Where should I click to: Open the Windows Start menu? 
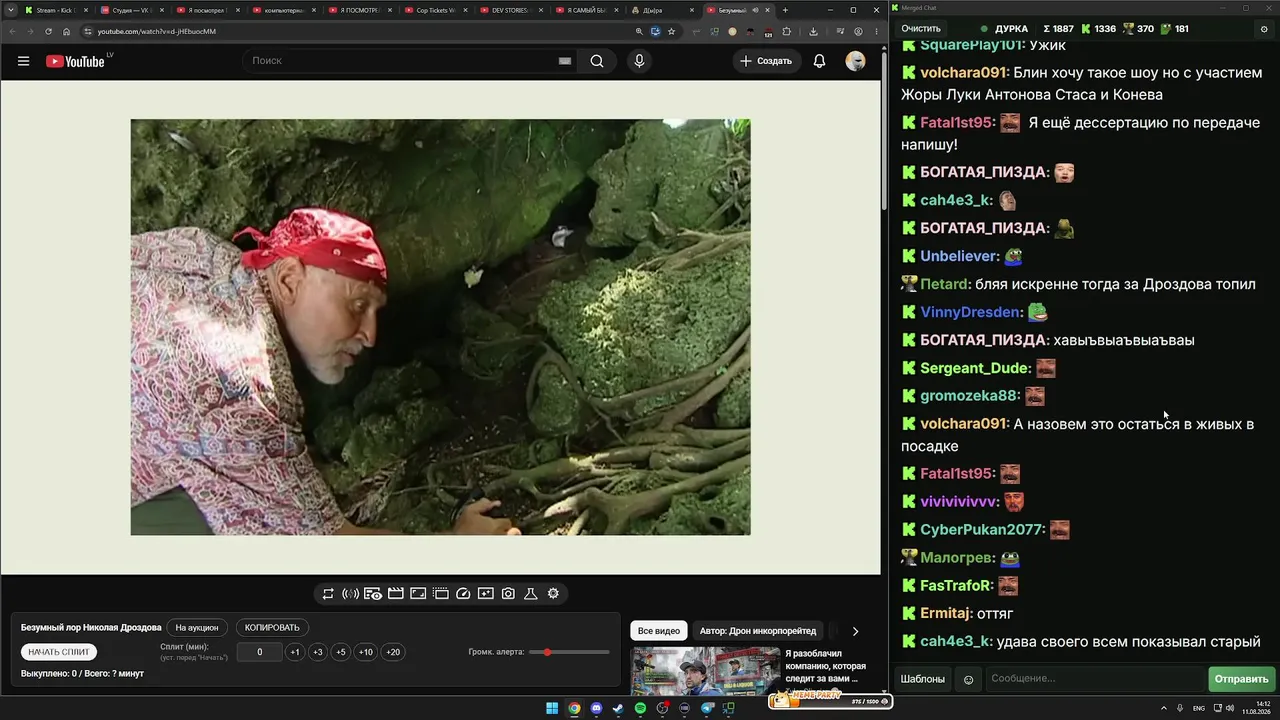(552, 709)
